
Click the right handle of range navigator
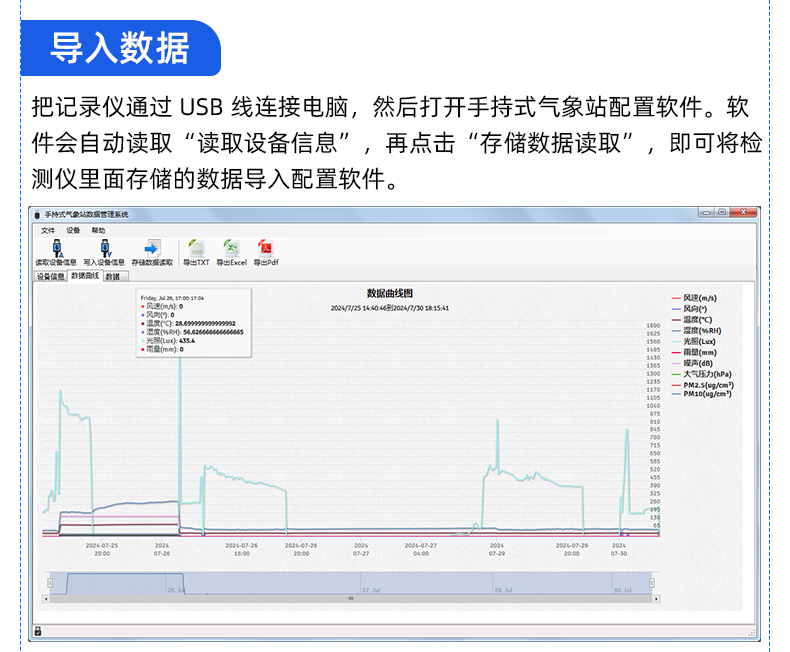[x=653, y=583]
